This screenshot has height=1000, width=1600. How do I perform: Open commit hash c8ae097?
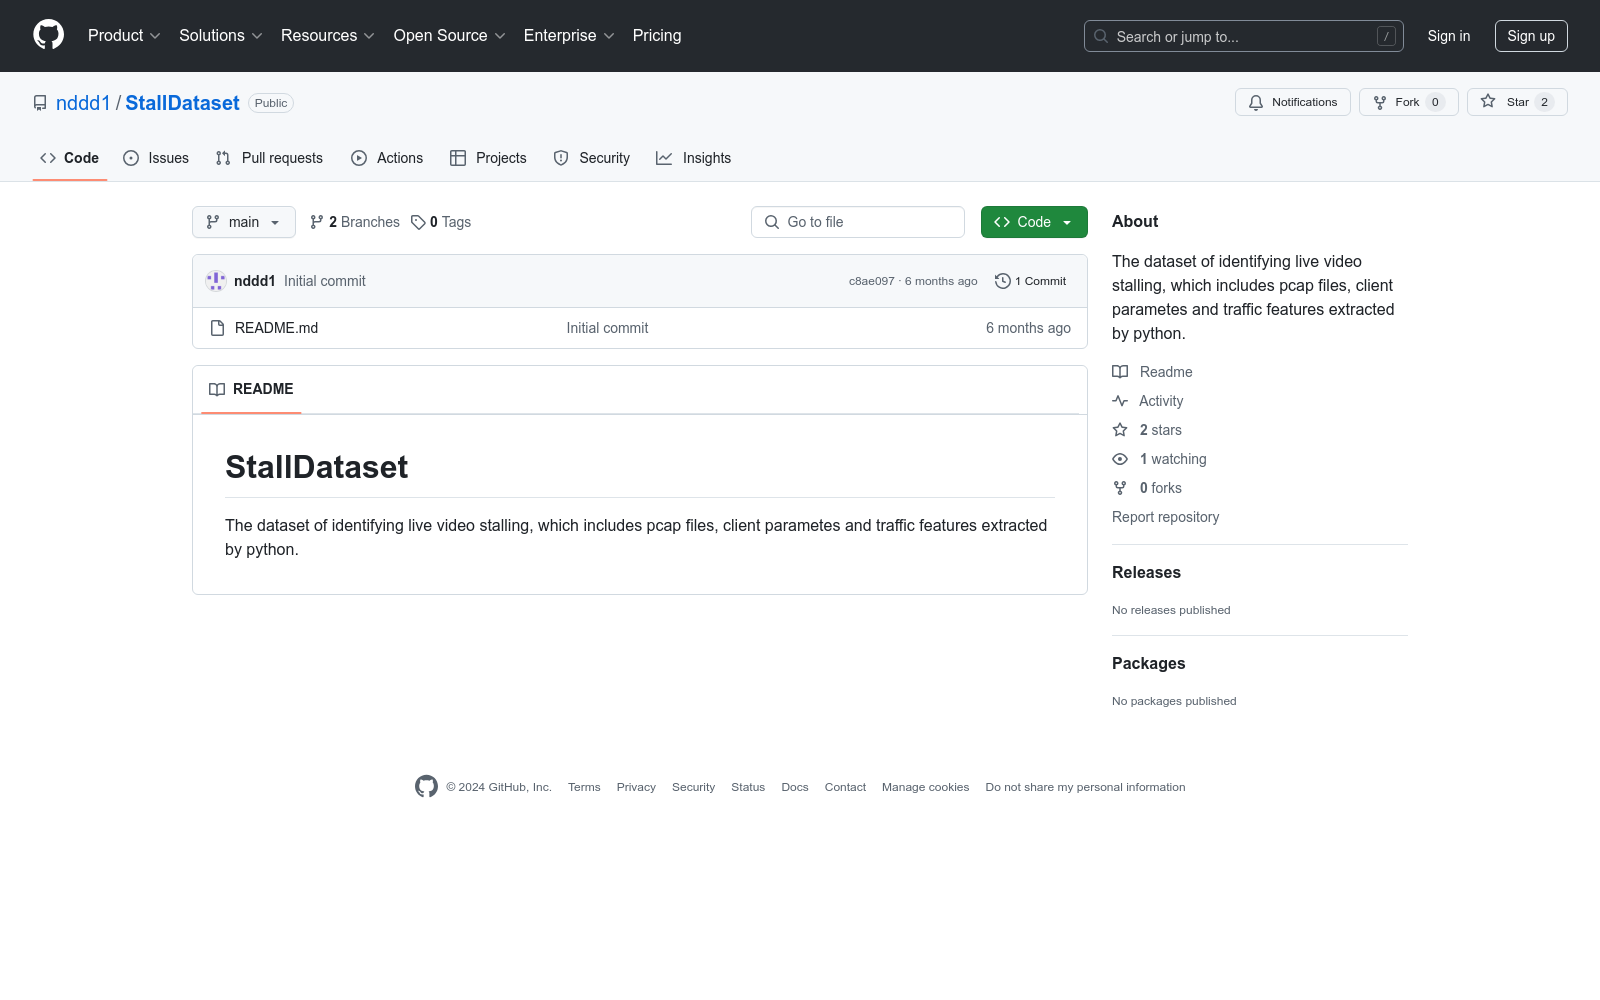(x=872, y=281)
